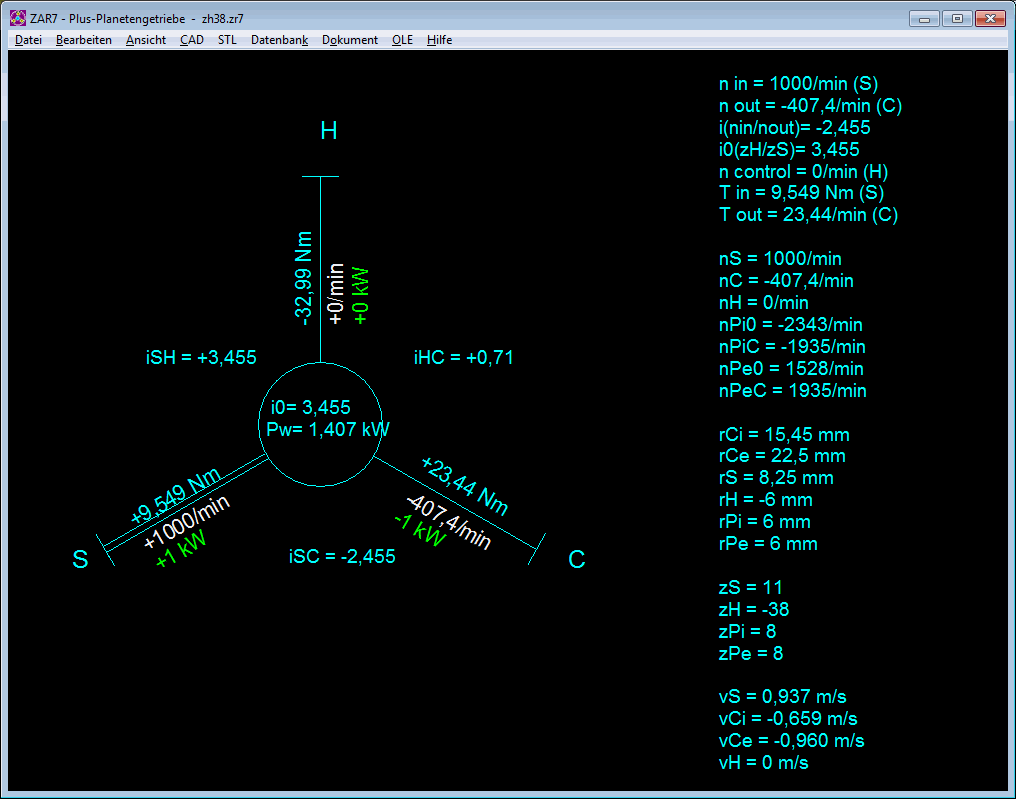Click the C shaft label in diagram
The image size is (1016, 799).
577,559
